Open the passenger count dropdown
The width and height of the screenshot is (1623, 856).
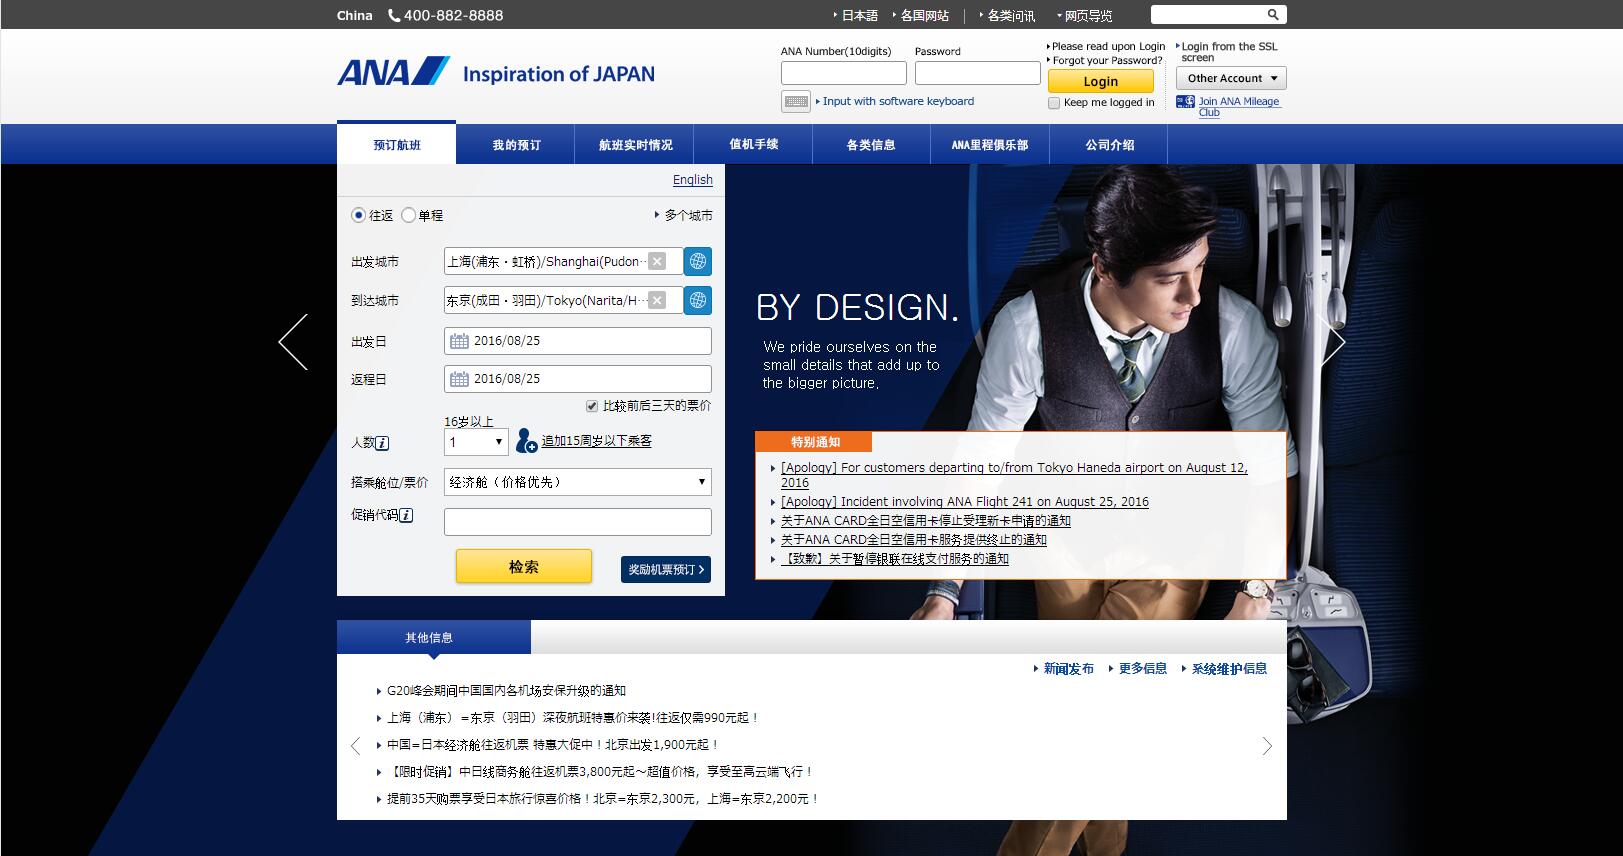[x=476, y=442]
